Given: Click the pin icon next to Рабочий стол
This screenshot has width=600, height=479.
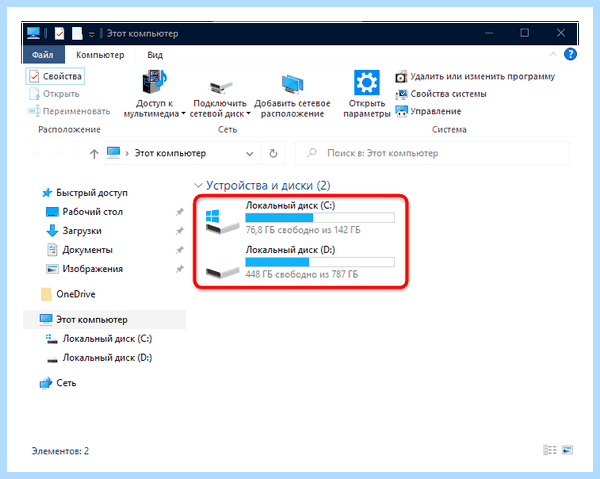Looking at the screenshot, I should click(x=179, y=212).
